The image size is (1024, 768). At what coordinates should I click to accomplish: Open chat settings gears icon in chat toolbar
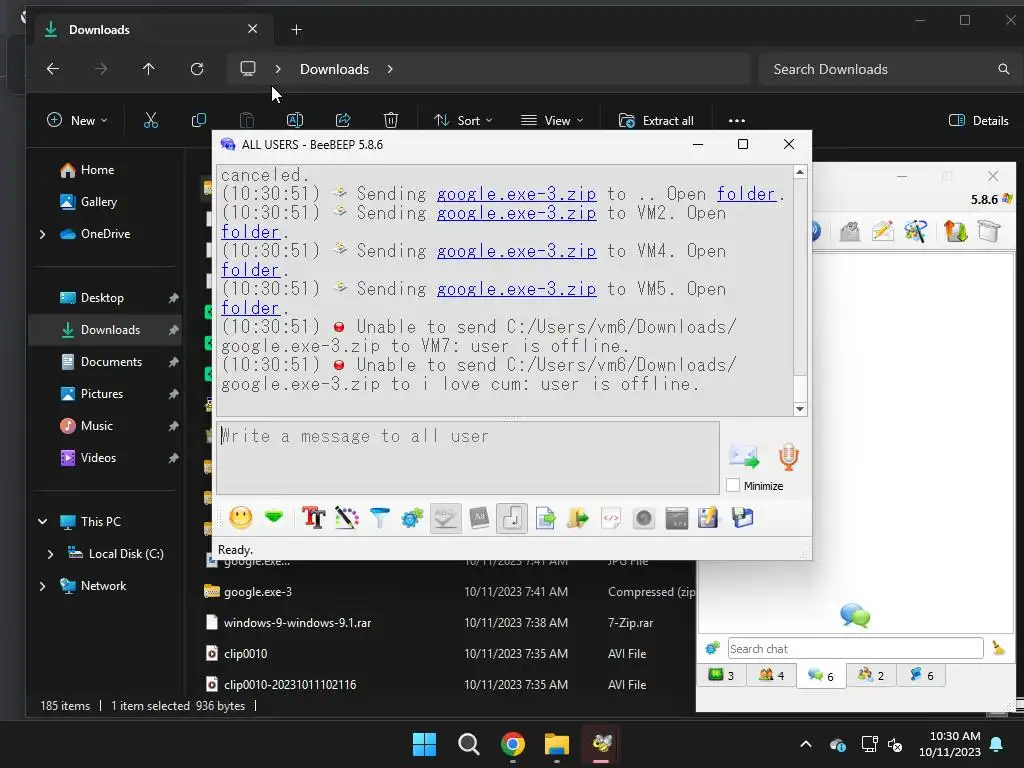coord(412,518)
